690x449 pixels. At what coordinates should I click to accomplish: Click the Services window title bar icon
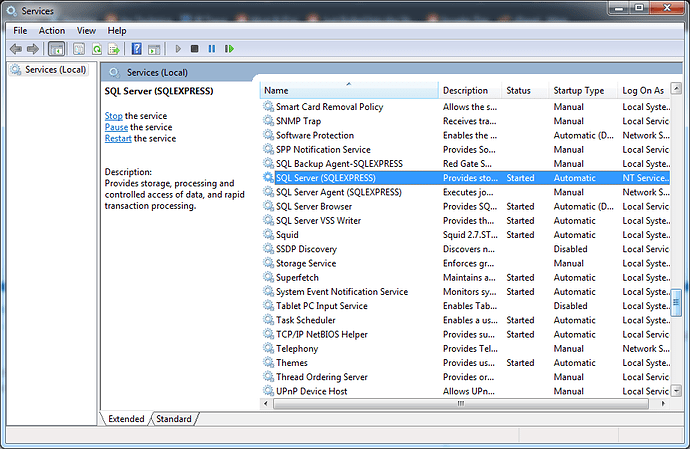[x=12, y=11]
